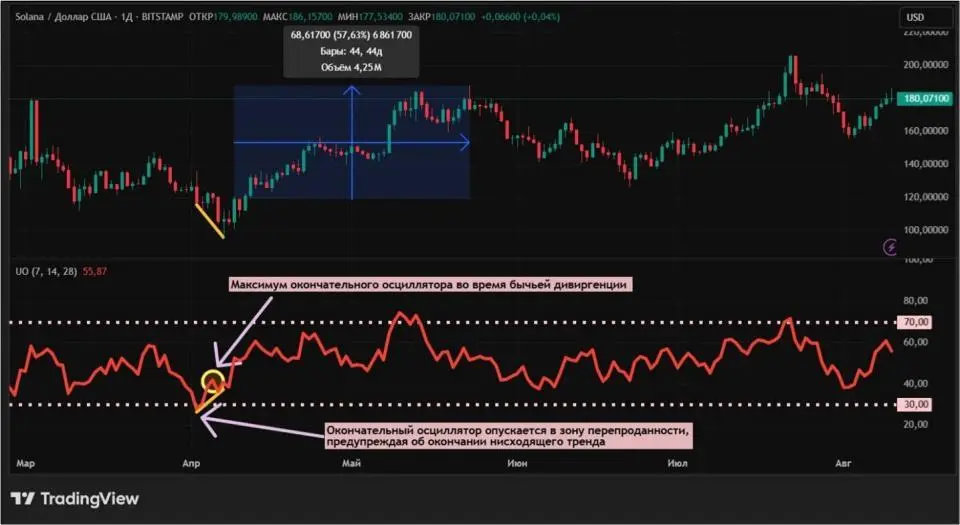Click the 30,00 oversold level label
Image resolution: width=960 pixels, height=525 pixels.
pyautogui.click(x=917, y=404)
